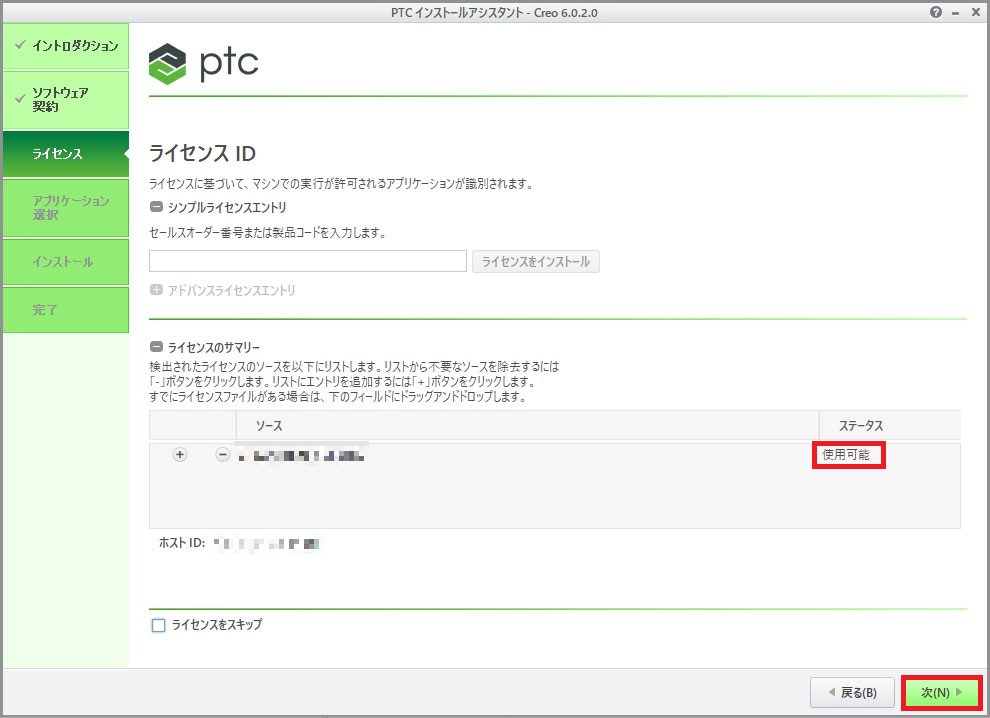The width and height of the screenshot is (990, 718).
Task: Close the installer window
Action: 975,12
